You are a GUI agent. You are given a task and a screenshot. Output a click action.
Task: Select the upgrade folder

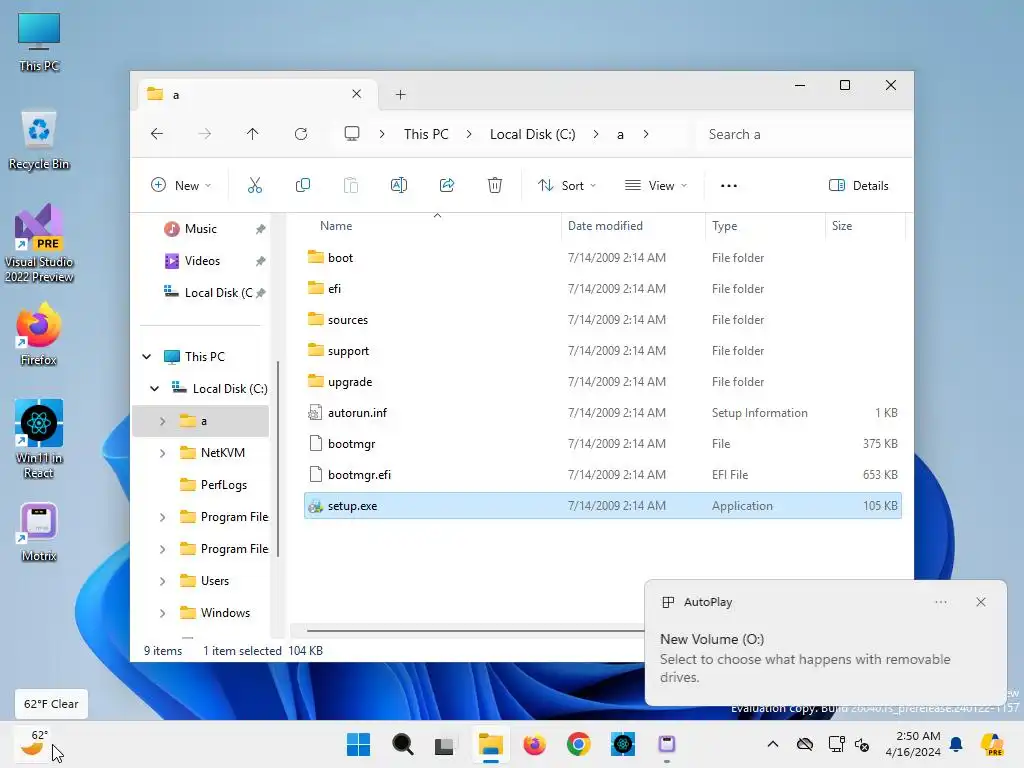tap(602, 381)
